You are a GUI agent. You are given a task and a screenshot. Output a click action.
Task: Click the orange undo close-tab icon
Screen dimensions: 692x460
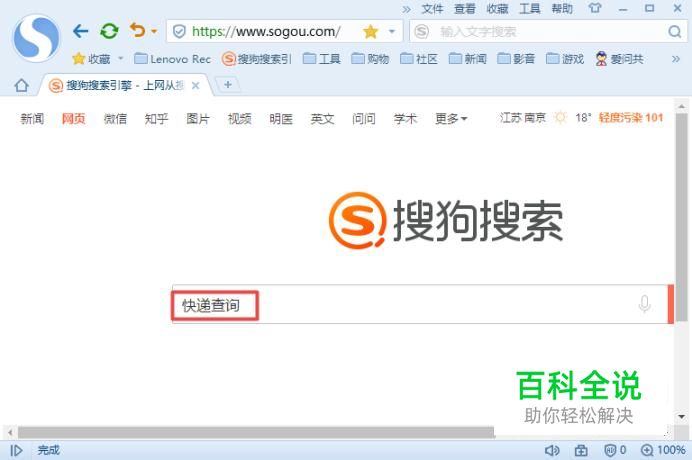pos(138,30)
